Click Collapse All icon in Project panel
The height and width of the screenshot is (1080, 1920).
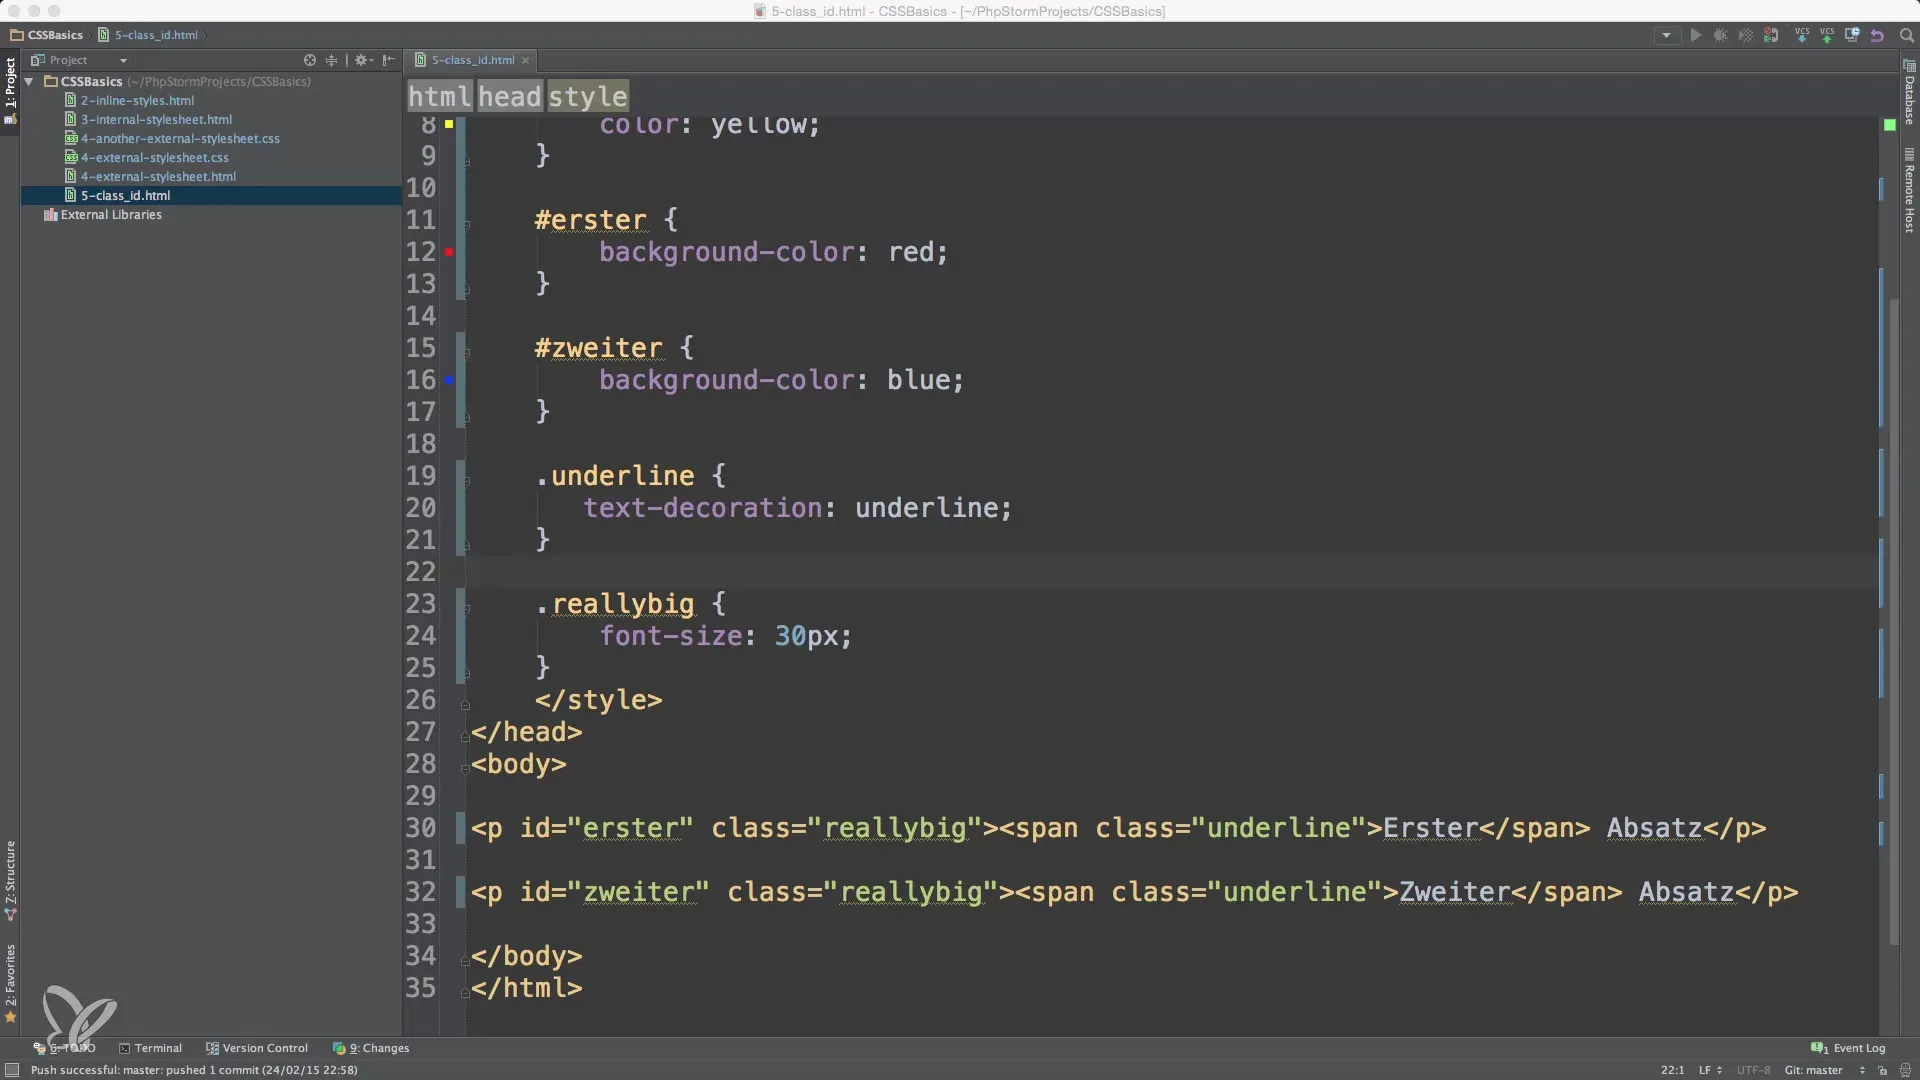tap(332, 60)
